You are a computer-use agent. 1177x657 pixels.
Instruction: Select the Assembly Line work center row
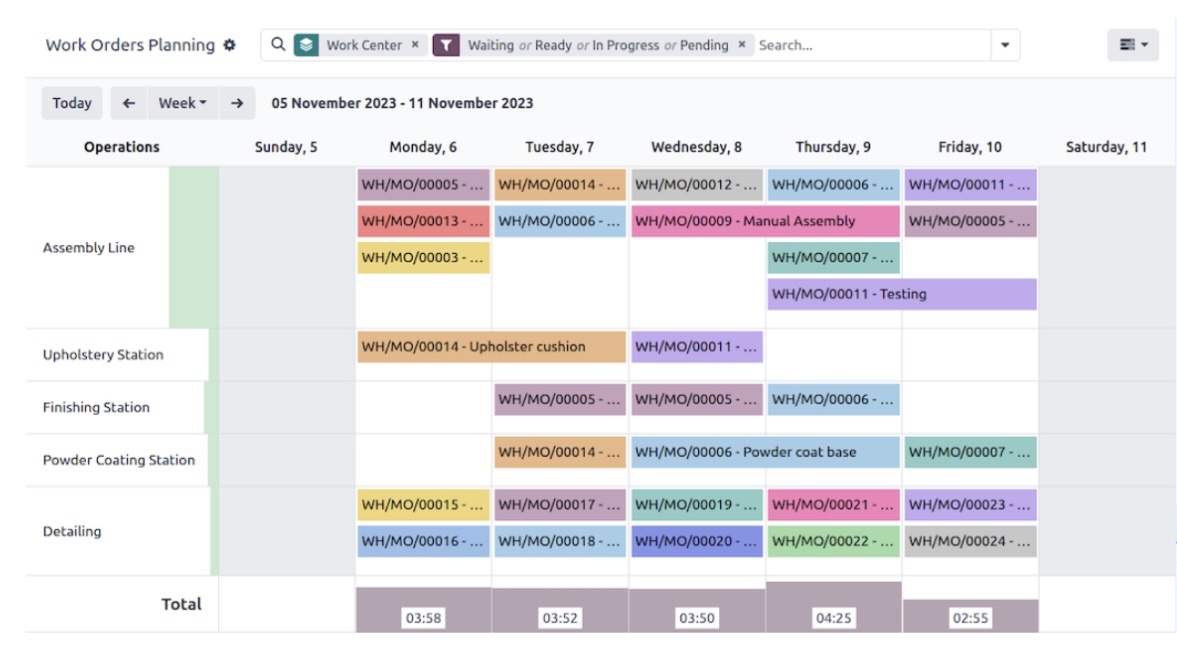[89, 248]
